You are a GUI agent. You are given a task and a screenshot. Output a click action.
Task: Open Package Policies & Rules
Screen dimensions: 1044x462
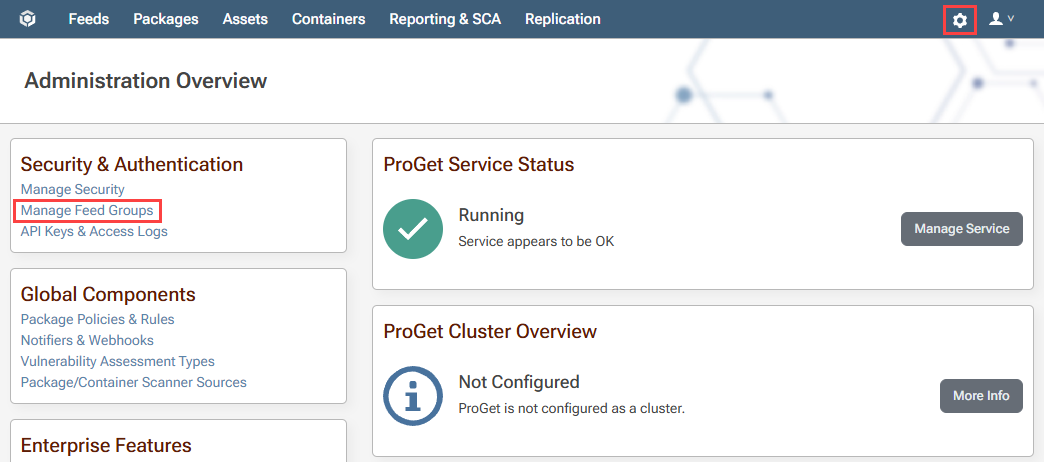97,320
